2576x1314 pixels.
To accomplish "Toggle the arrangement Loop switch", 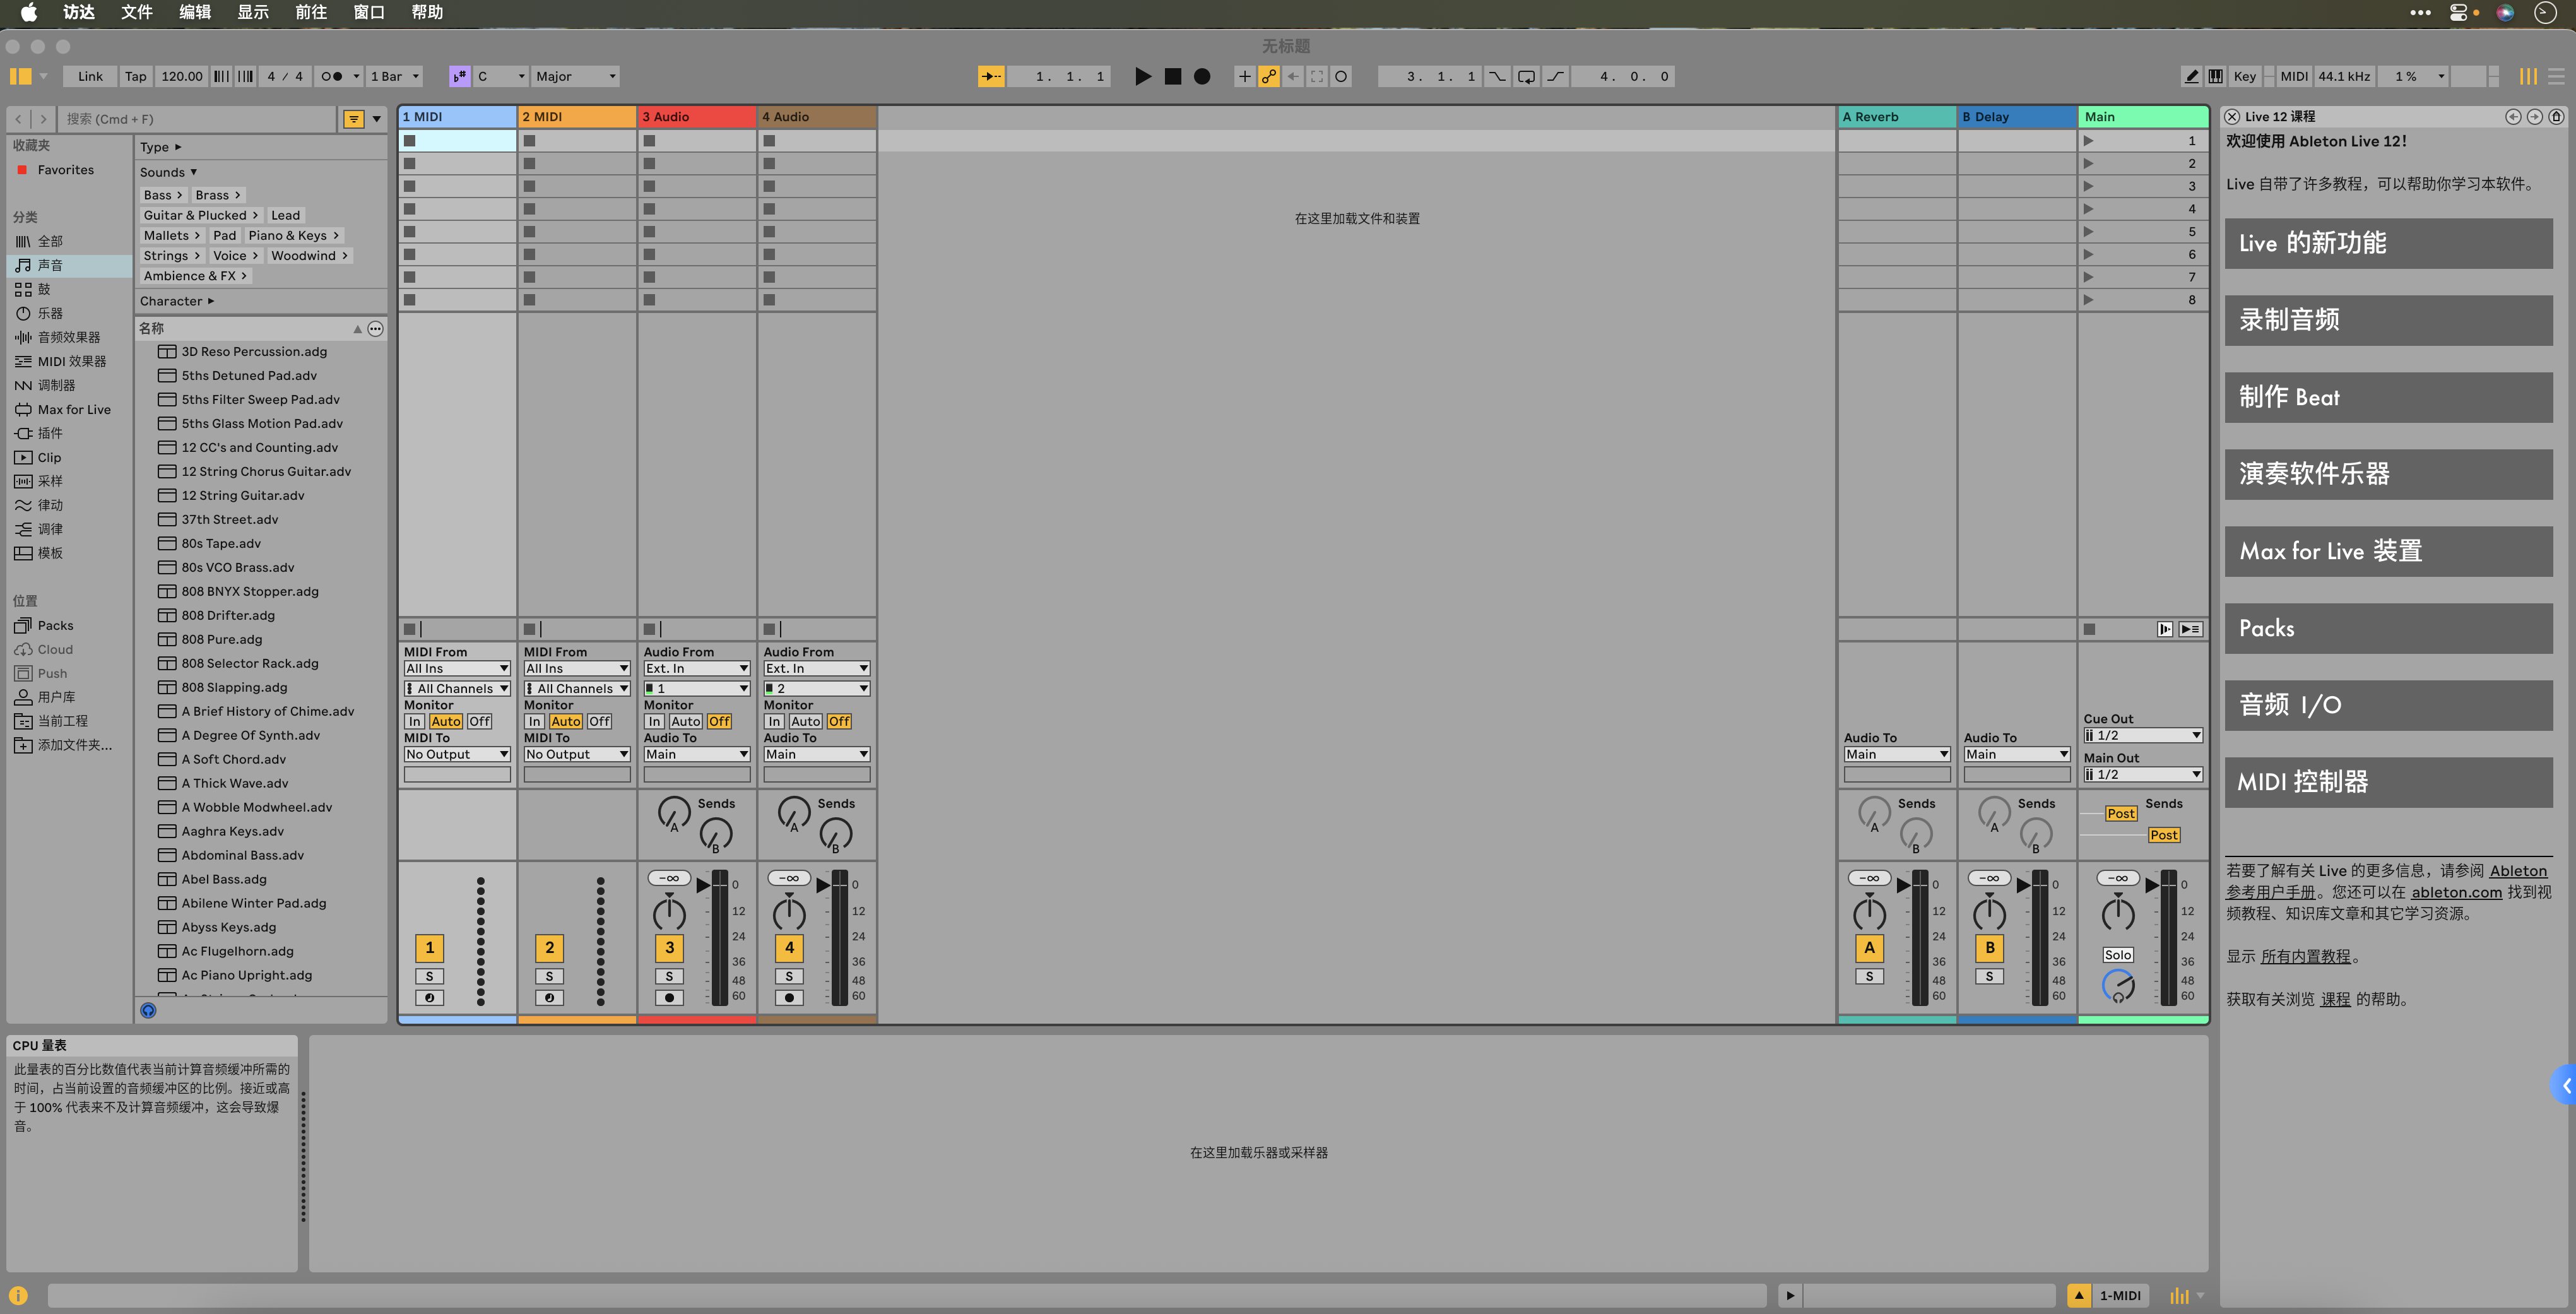I will [x=1526, y=76].
